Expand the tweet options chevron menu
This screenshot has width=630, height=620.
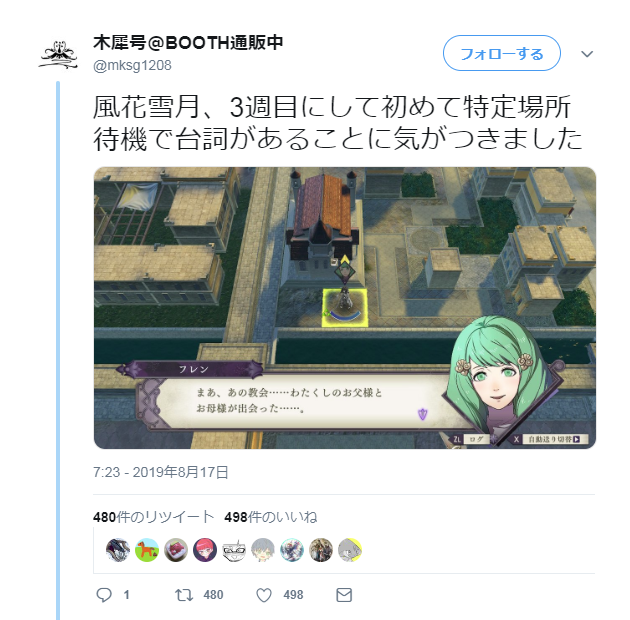click(x=587, y=54)
